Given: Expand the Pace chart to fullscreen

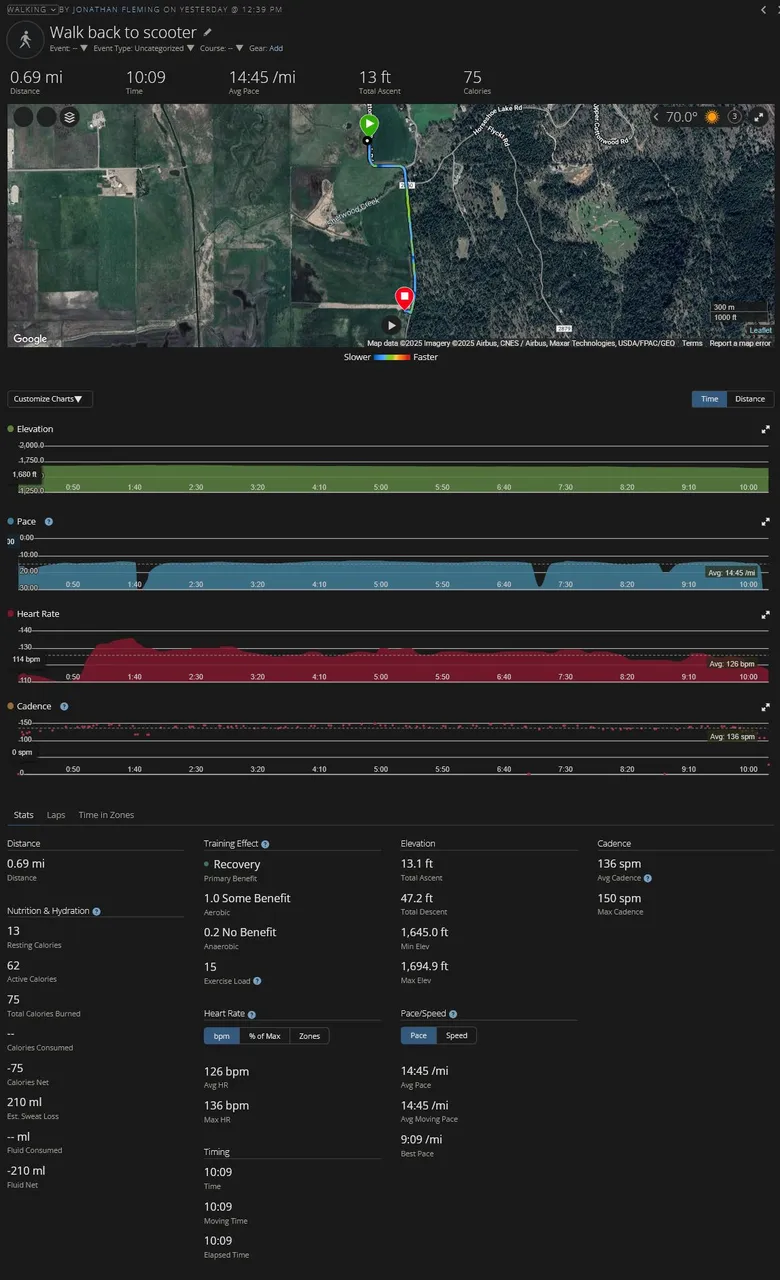Looking at the screenshot, I should (766, 521).
